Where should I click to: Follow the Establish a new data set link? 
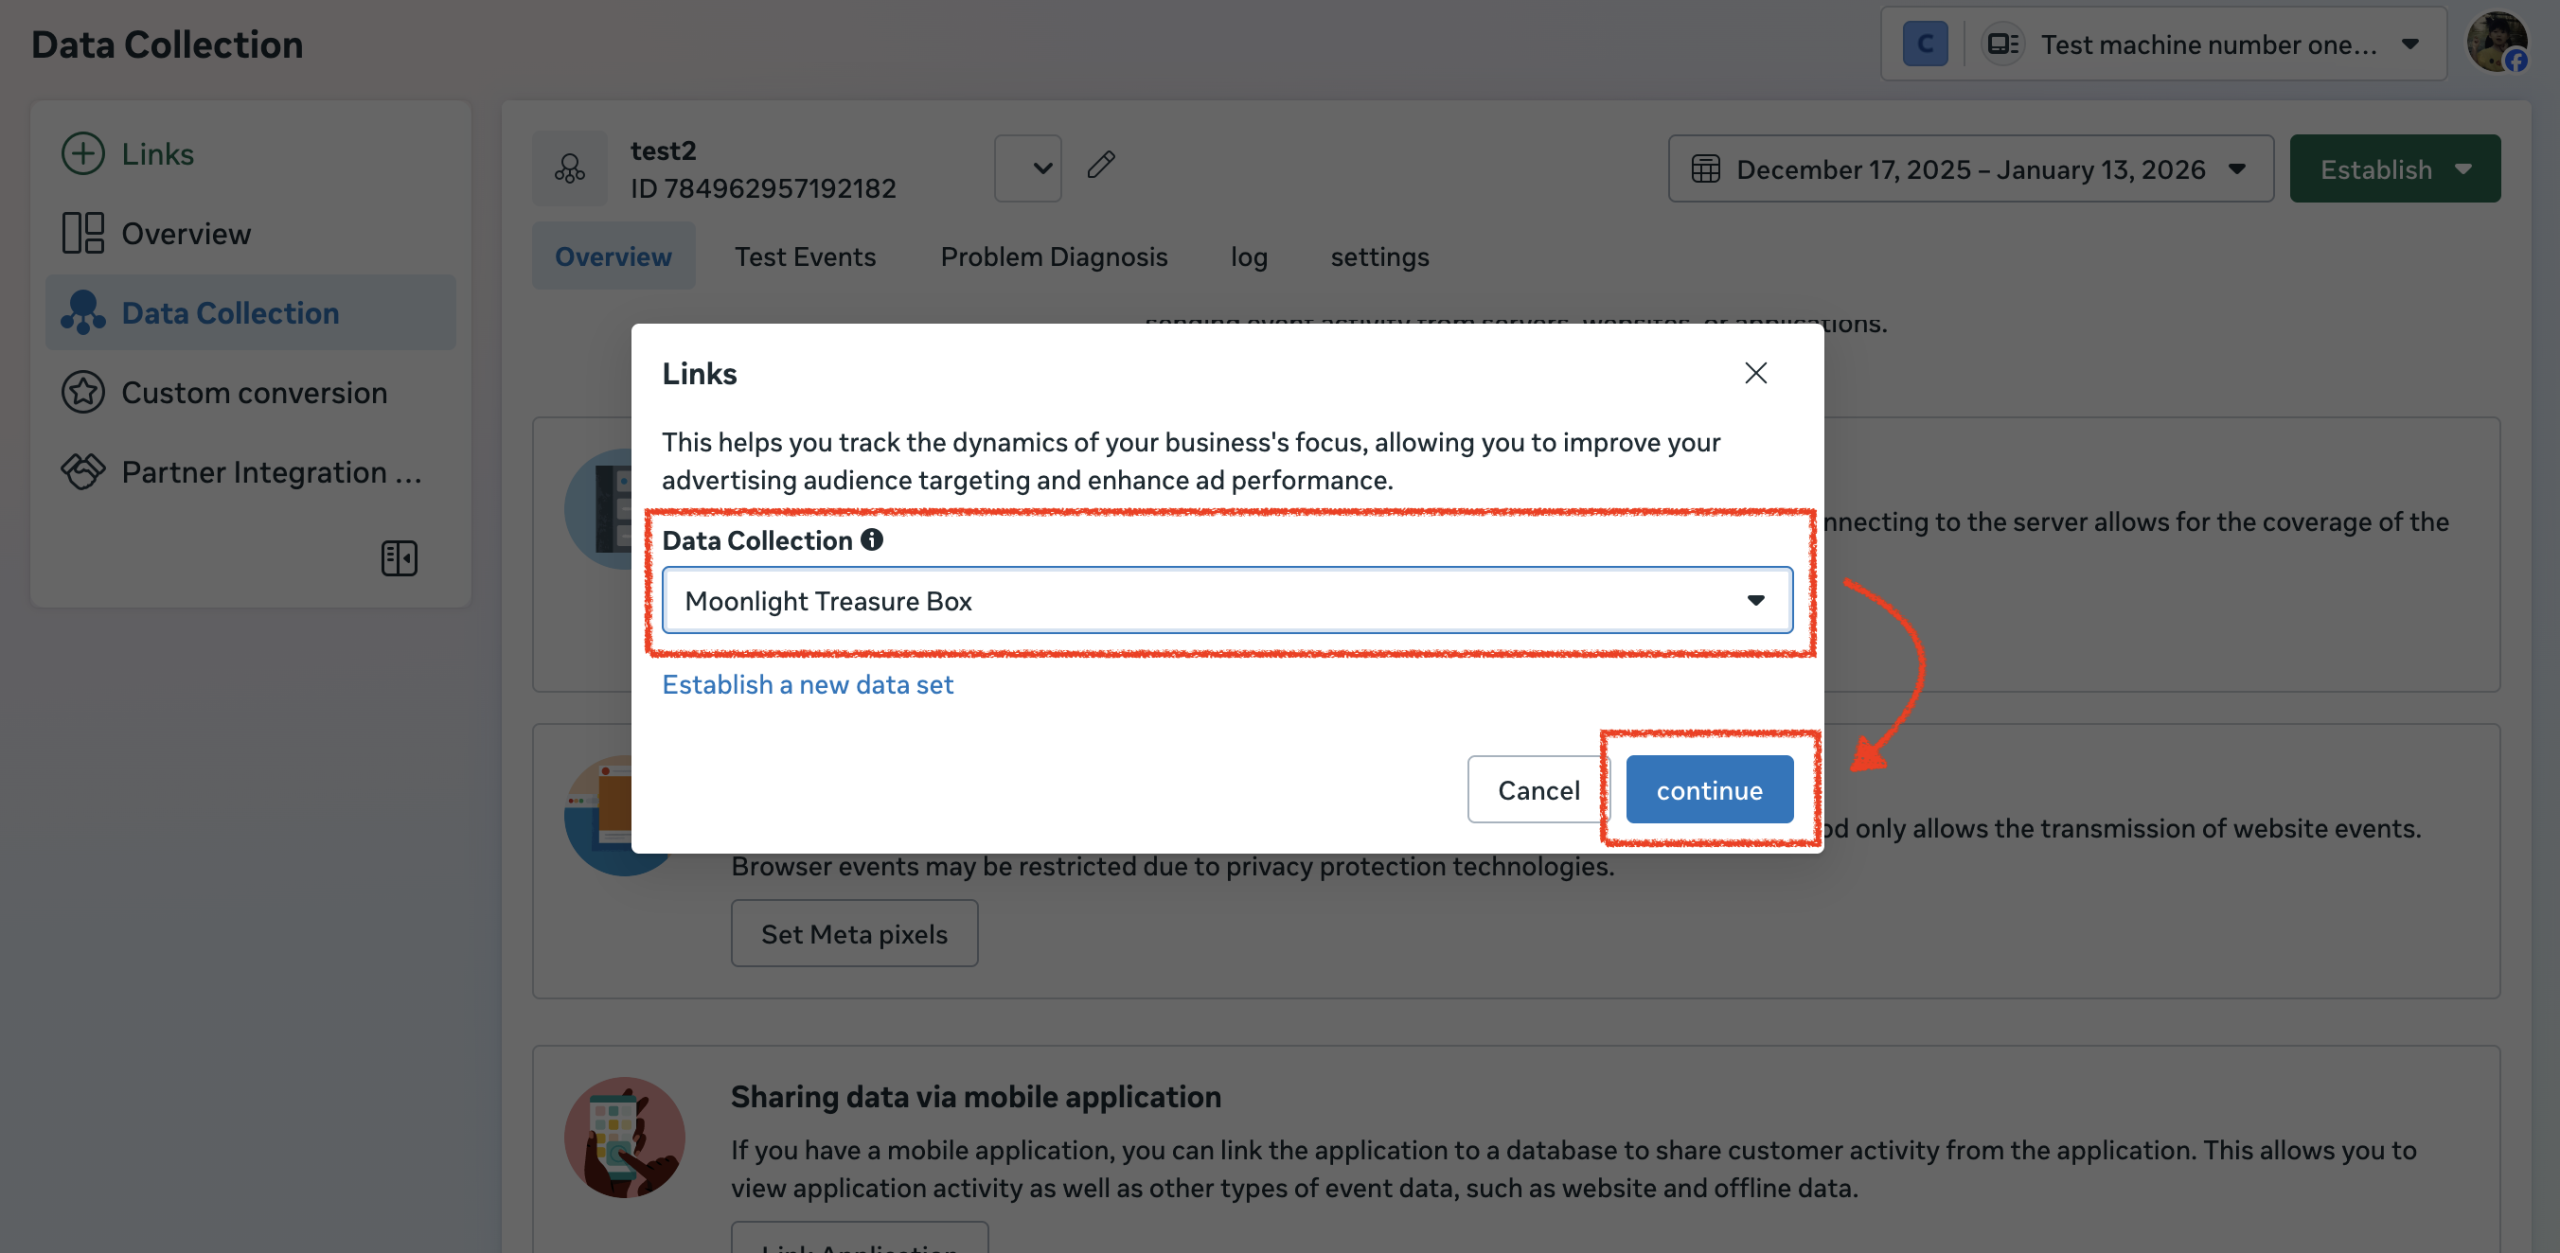point(807,685)
